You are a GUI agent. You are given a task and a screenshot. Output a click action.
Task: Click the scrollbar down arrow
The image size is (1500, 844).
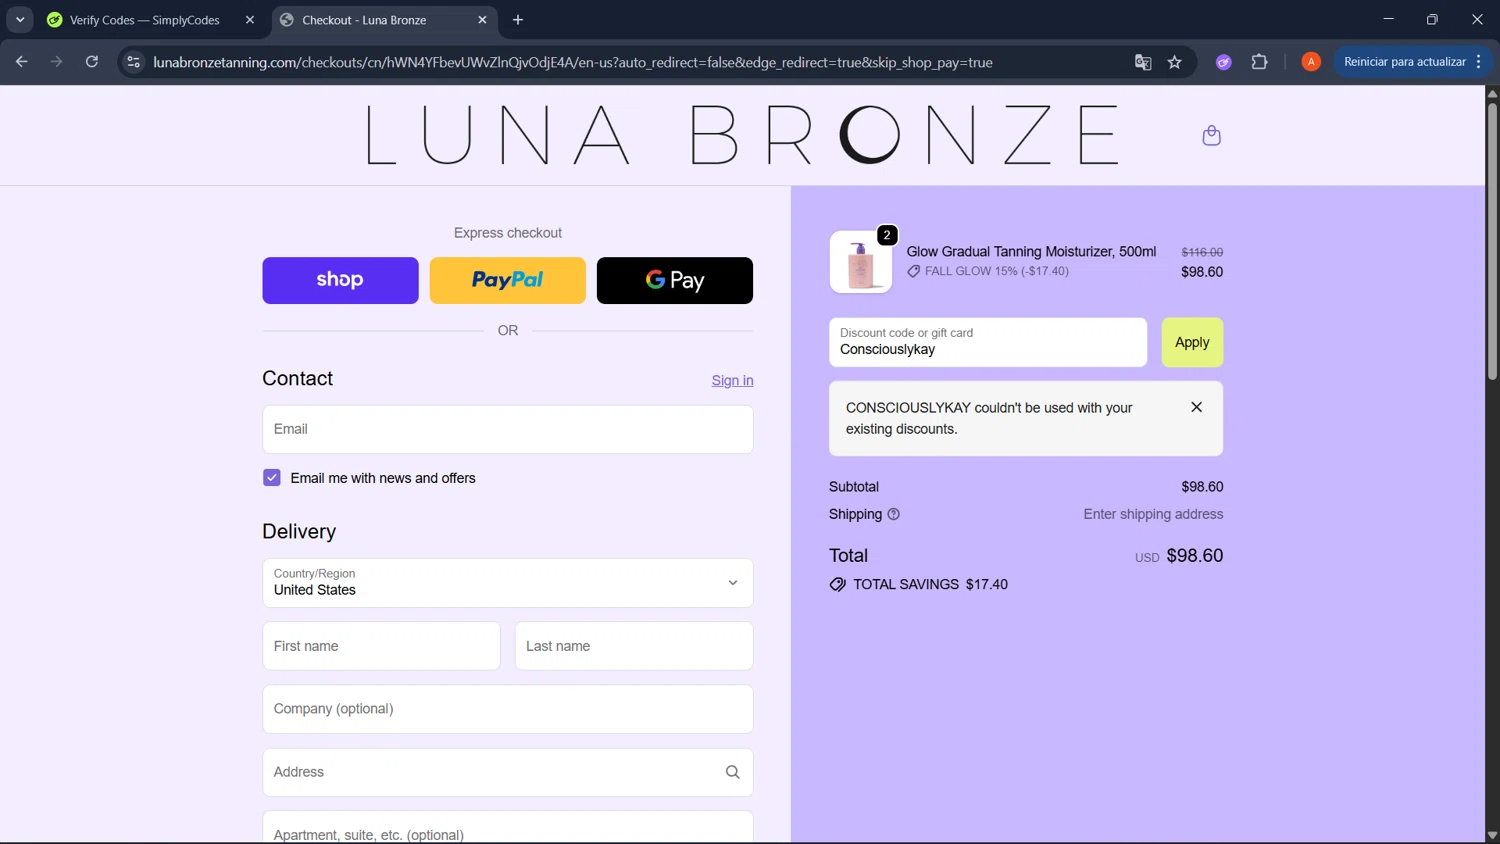coord(1492,835)
